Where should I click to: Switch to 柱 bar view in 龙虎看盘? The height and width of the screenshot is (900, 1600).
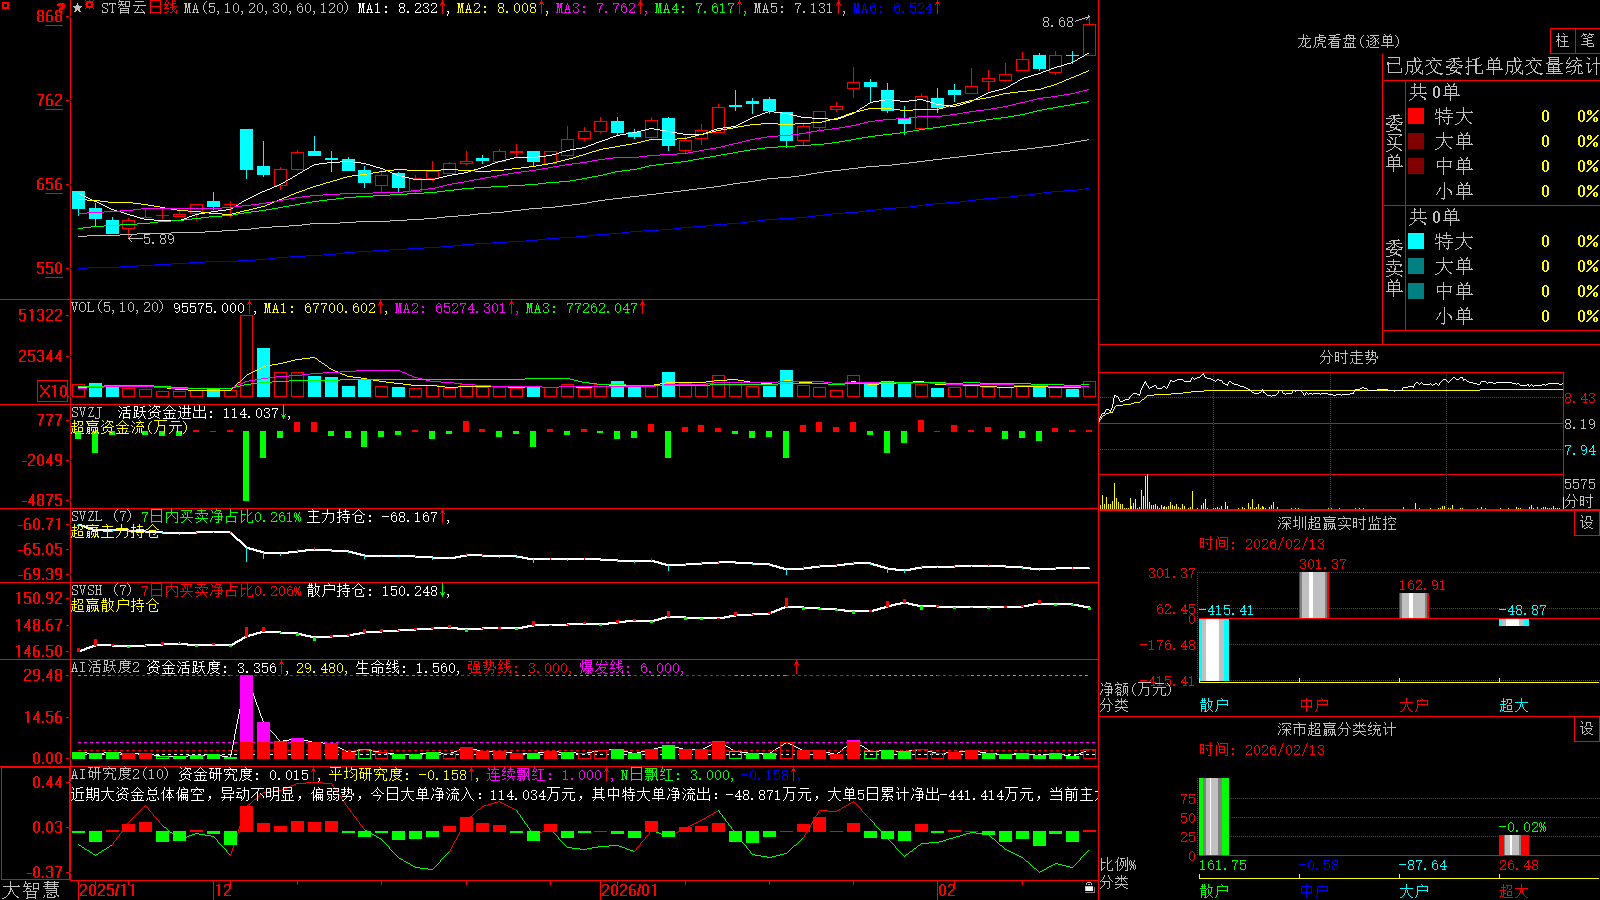click(x=1562, y=41)
